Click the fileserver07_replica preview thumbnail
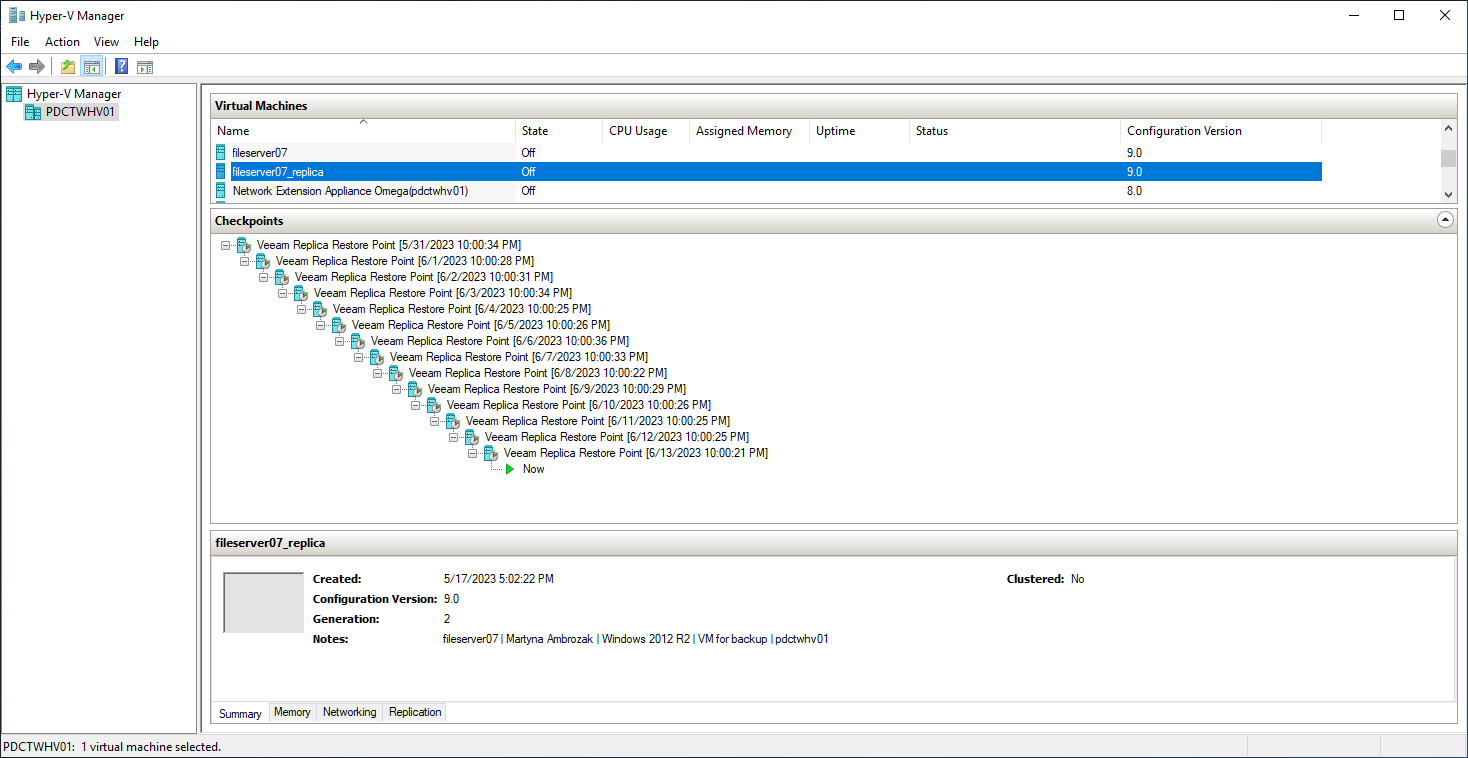Screen dimensions: 1468x758 263,602
